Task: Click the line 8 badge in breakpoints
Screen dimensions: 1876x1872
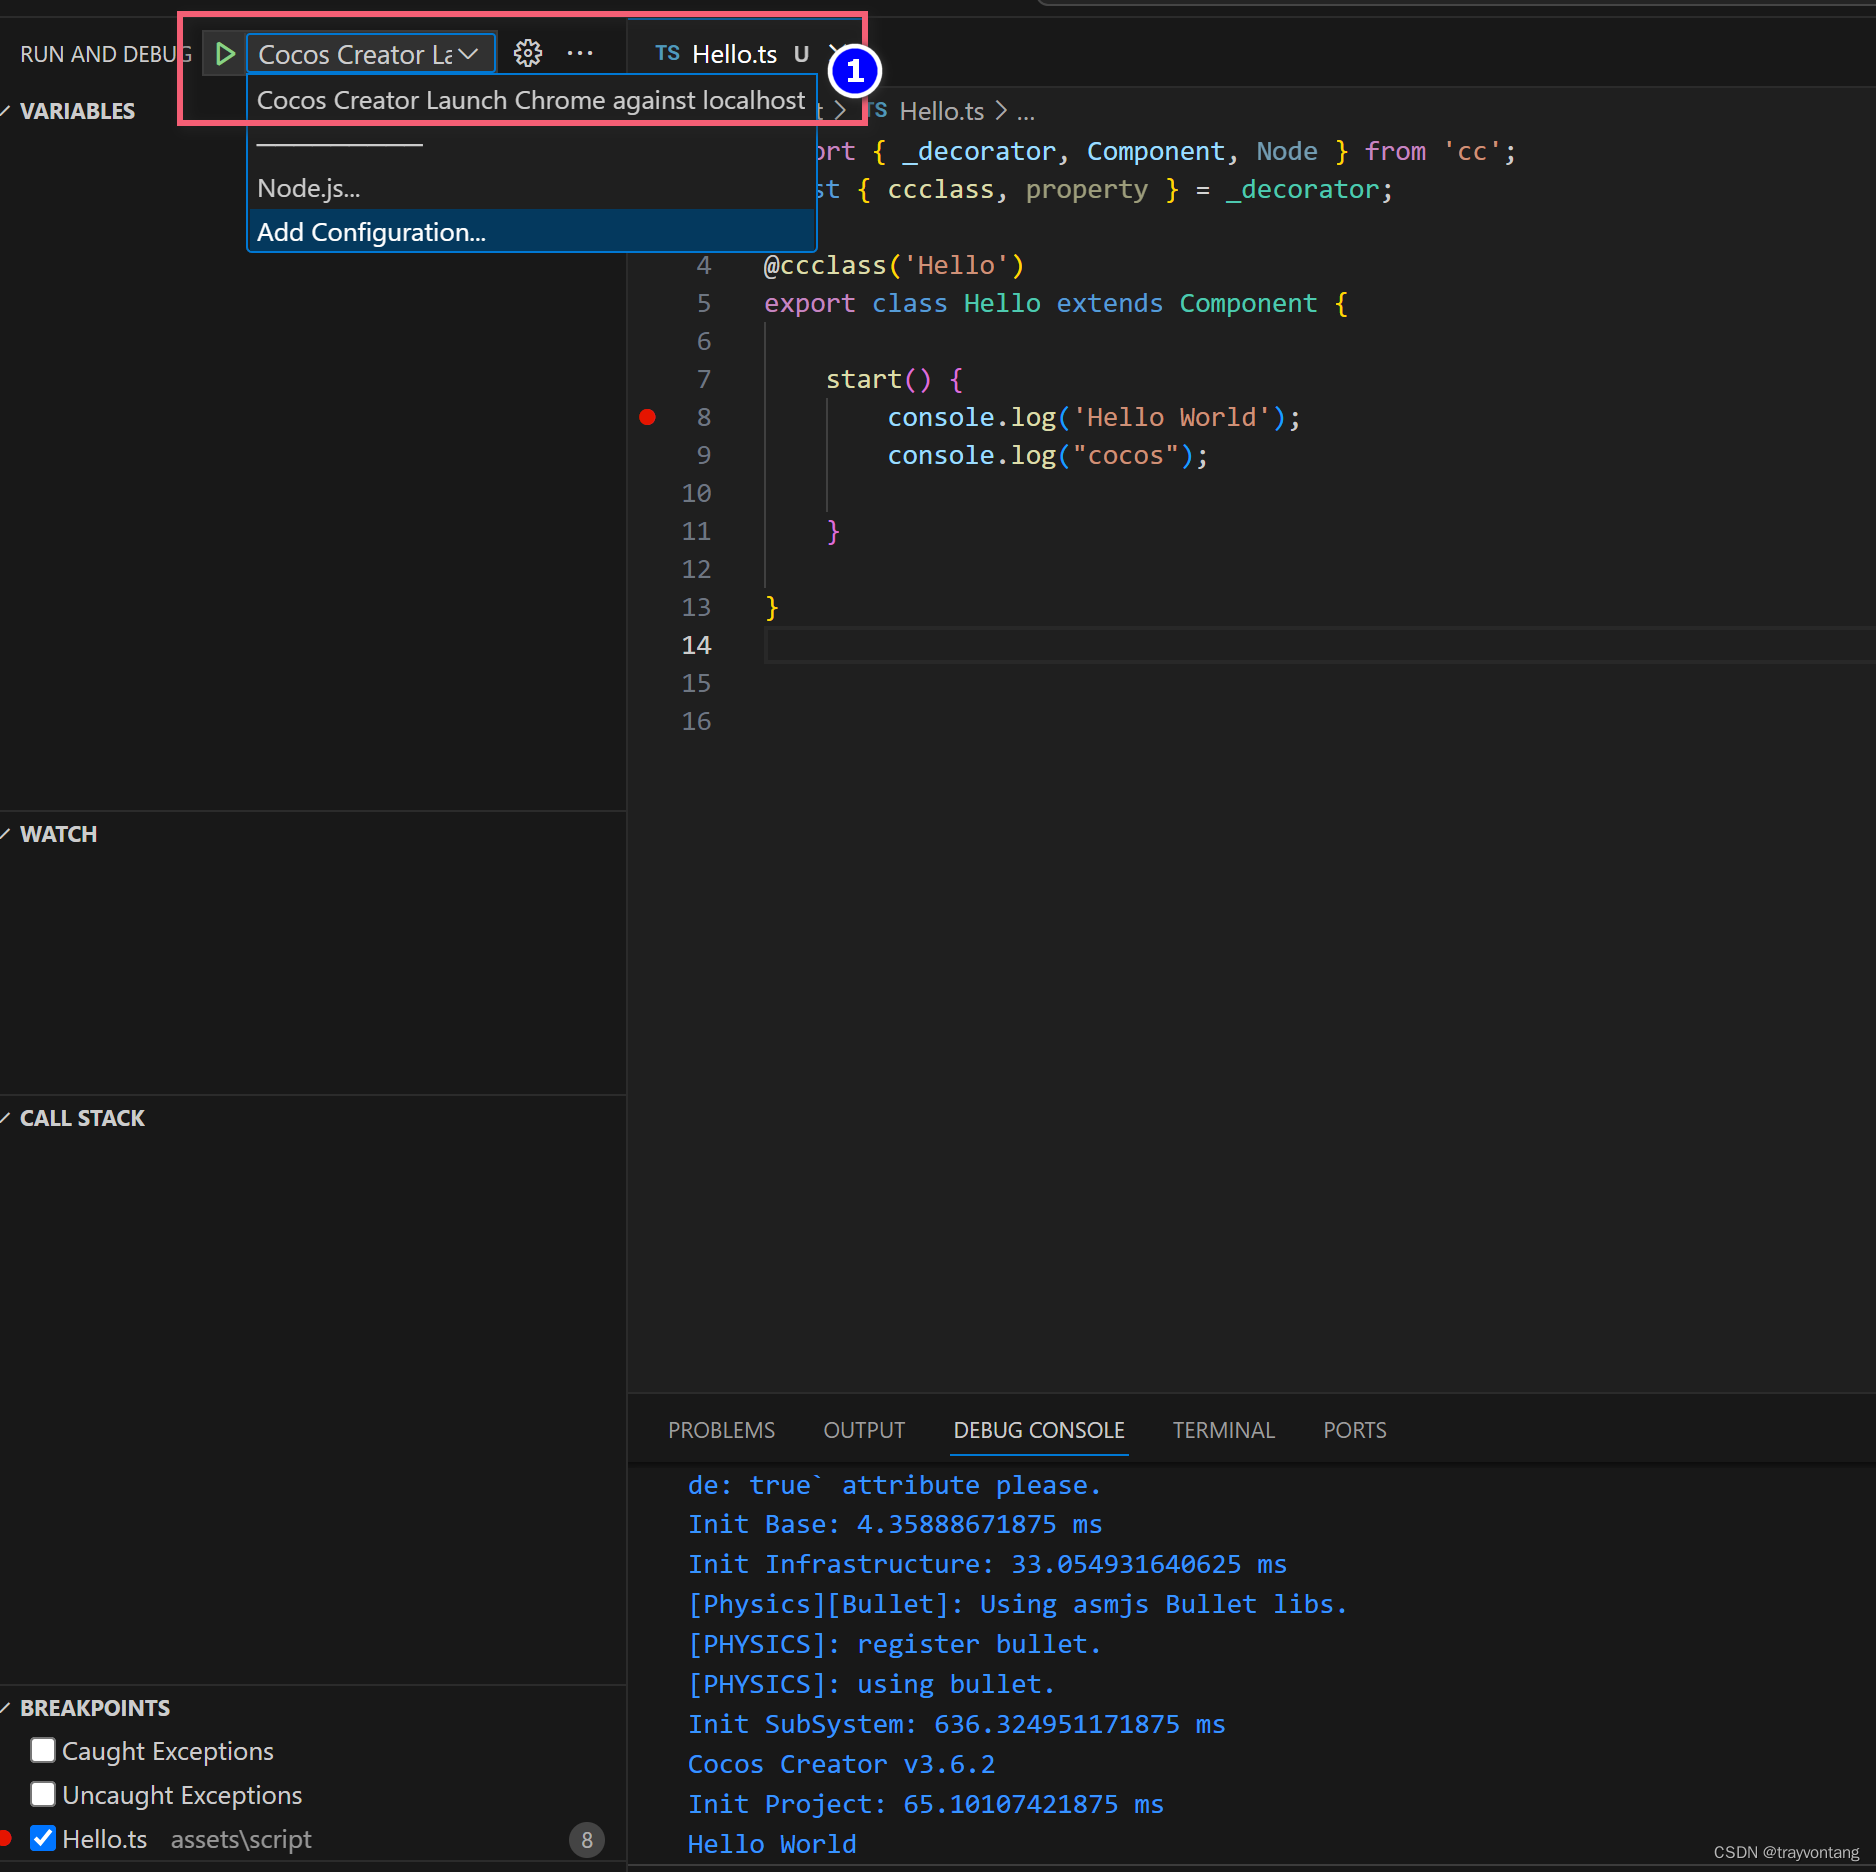Action: (587, 1839)
